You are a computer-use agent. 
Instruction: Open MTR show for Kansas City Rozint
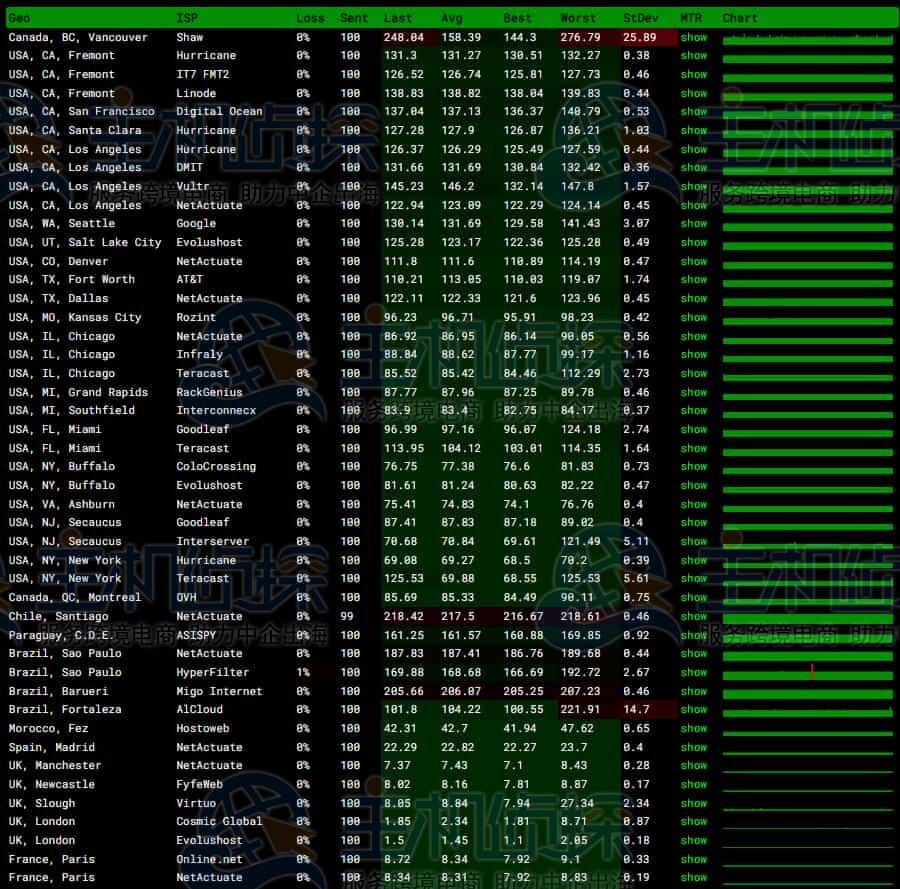click(693, 317)
